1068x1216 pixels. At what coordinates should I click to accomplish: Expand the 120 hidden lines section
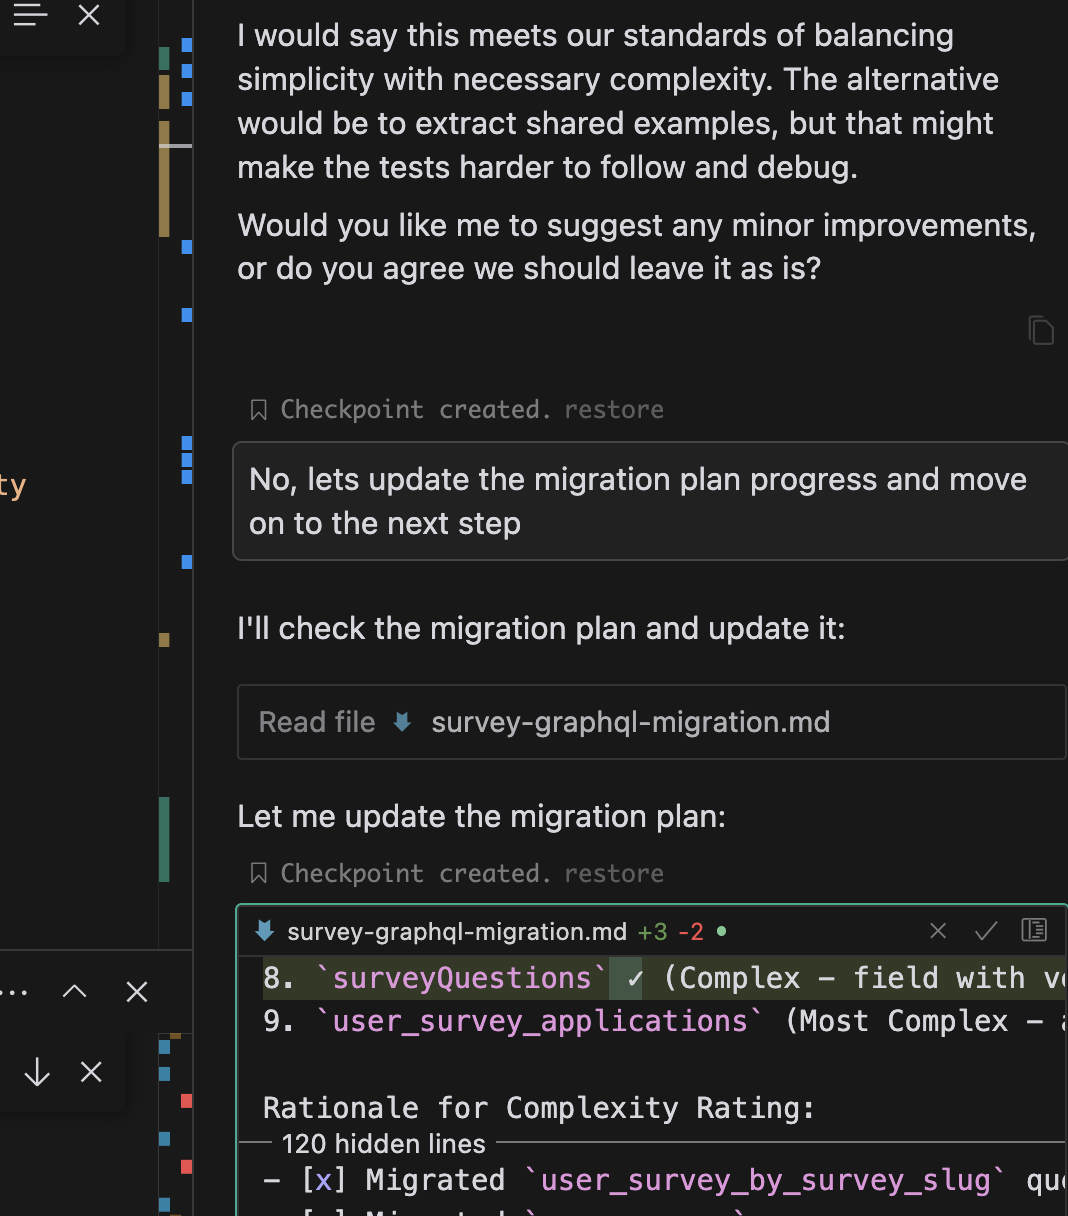(x=384, y=1144)
